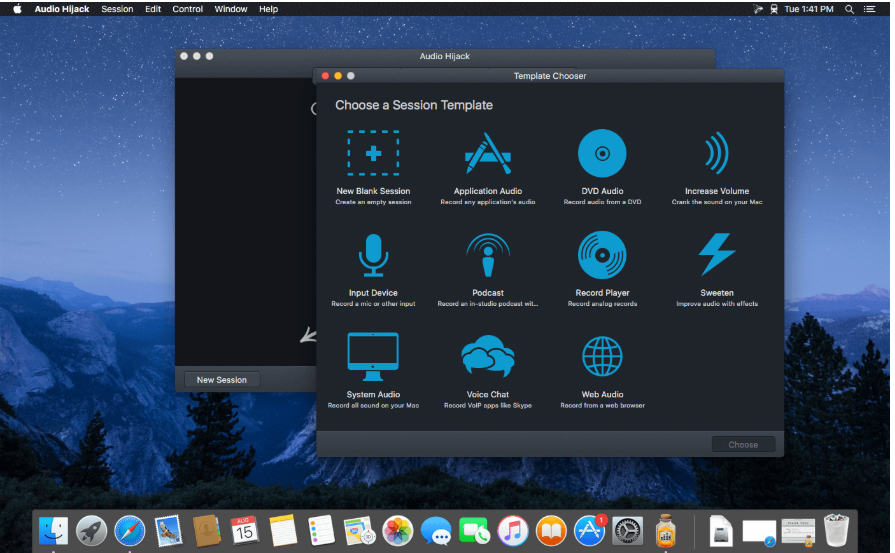
Task: Click the "Record audio from a DVD" description
Action: 602,202
